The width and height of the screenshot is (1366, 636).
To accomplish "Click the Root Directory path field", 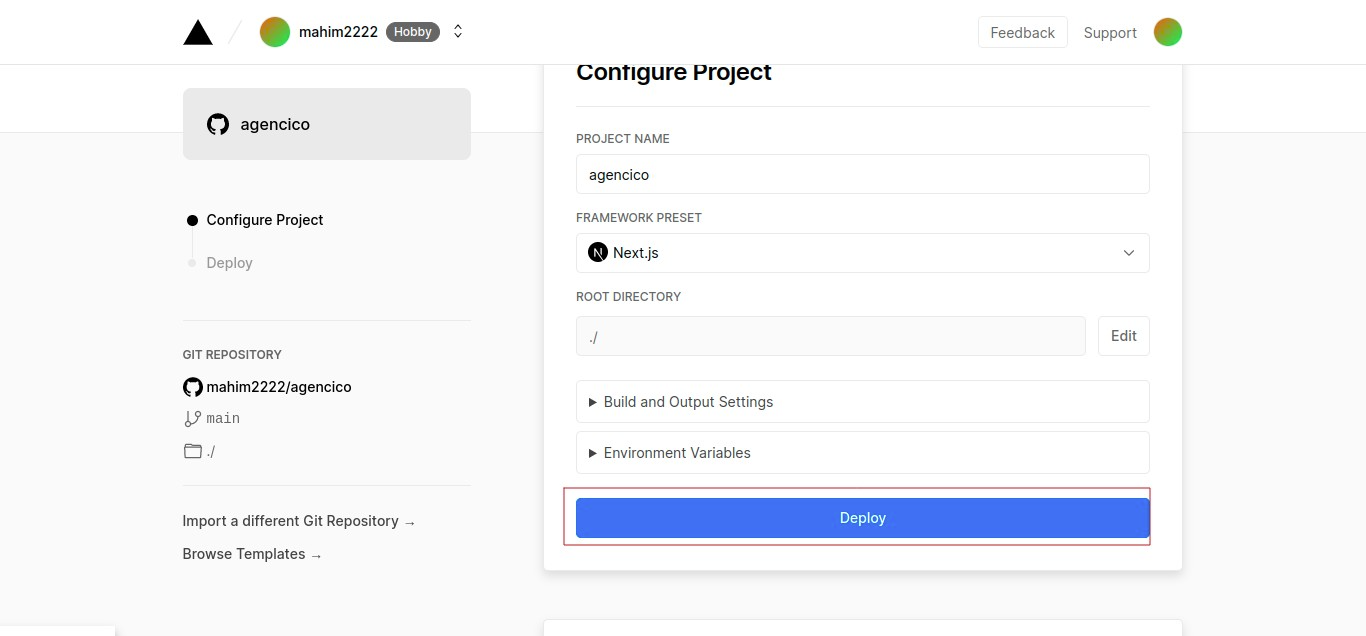I will click(x=831, y=336).
